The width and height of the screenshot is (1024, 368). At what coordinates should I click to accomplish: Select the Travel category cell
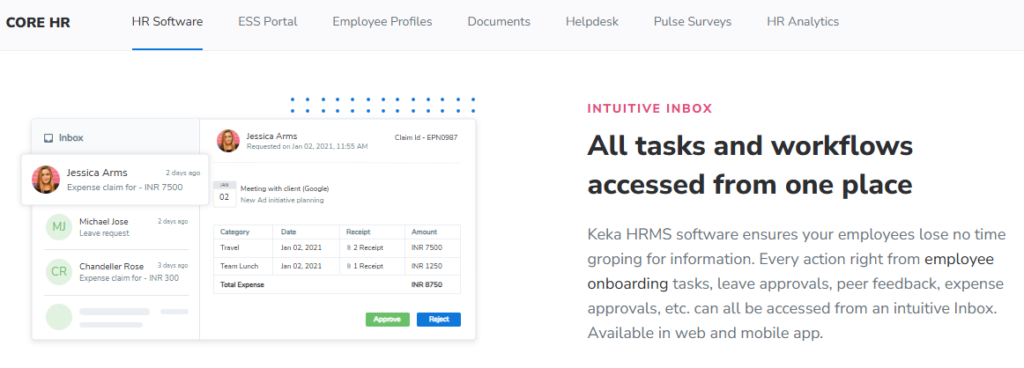click(230, 248)
